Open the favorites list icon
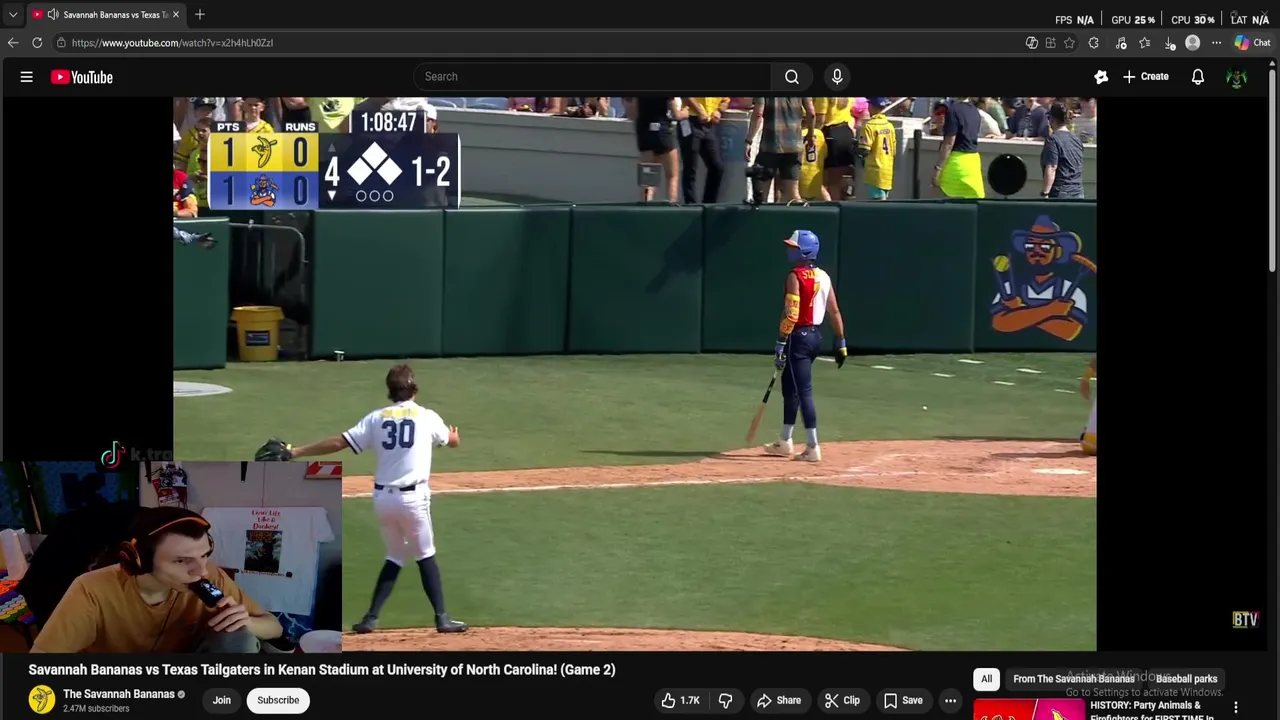The height and width of the screenshot is (720, 1280). coord(1145,43)
